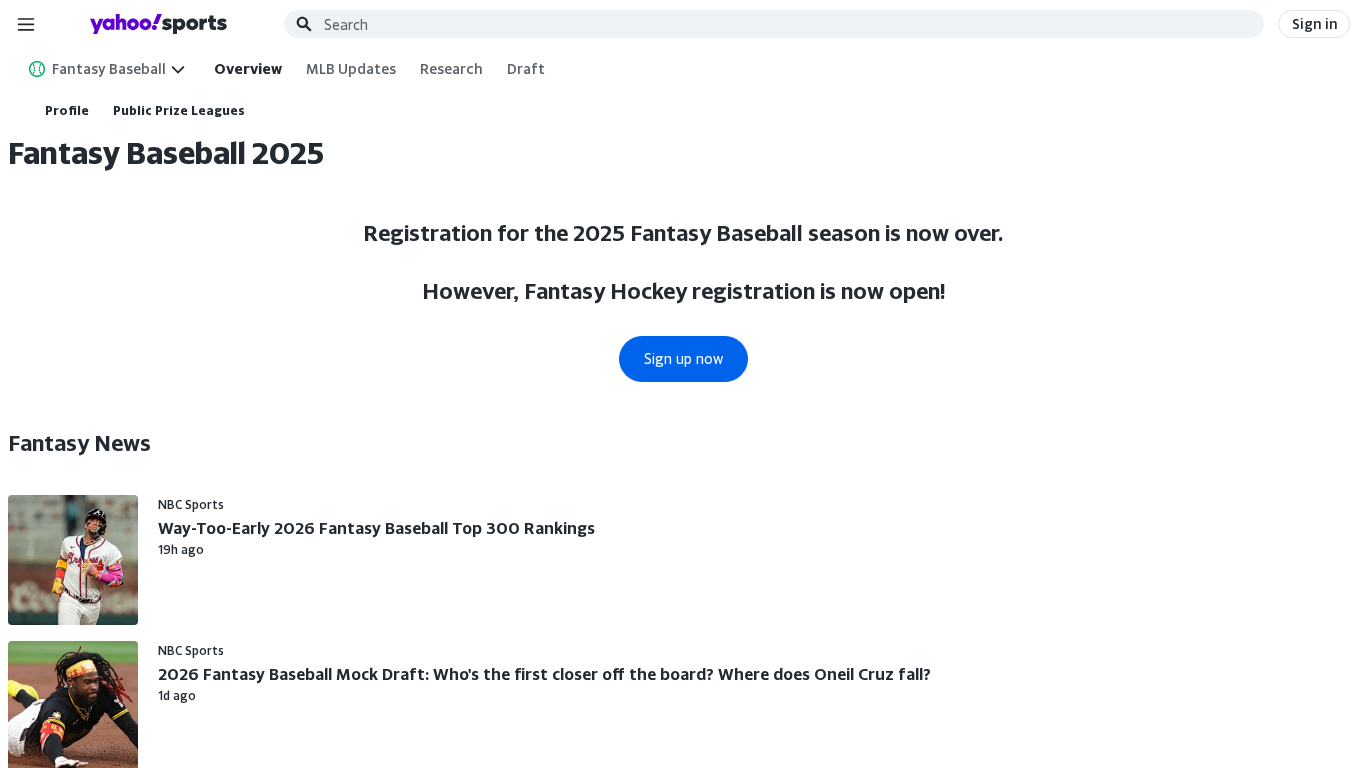
Task: Click the Sign up now button
Action: coord(683,359)
